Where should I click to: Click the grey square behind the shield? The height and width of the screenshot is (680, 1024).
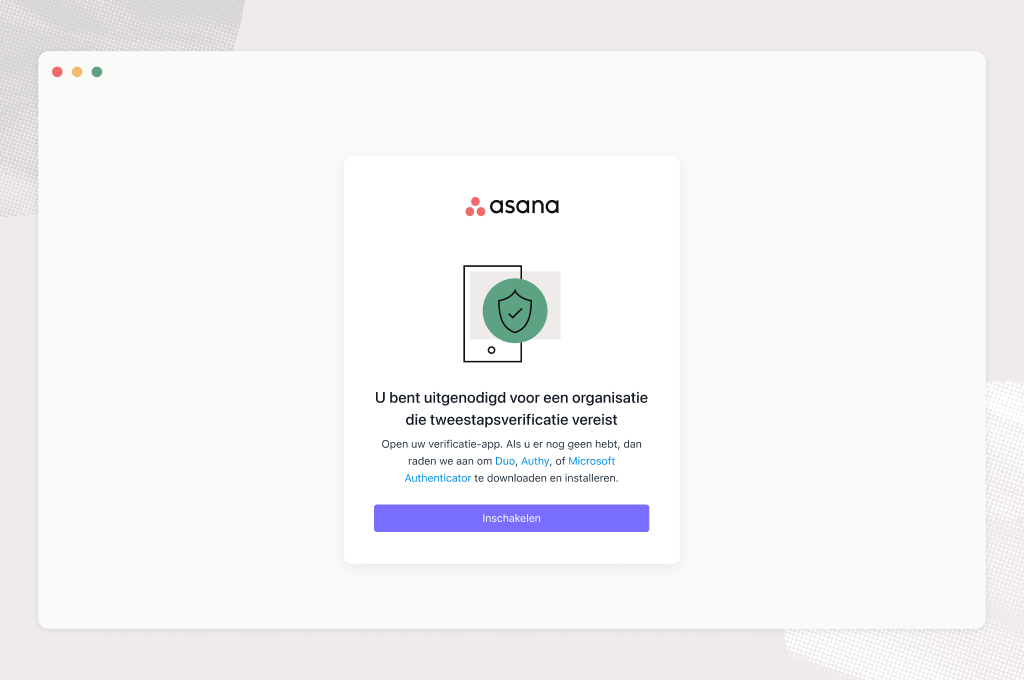[554, 305]
